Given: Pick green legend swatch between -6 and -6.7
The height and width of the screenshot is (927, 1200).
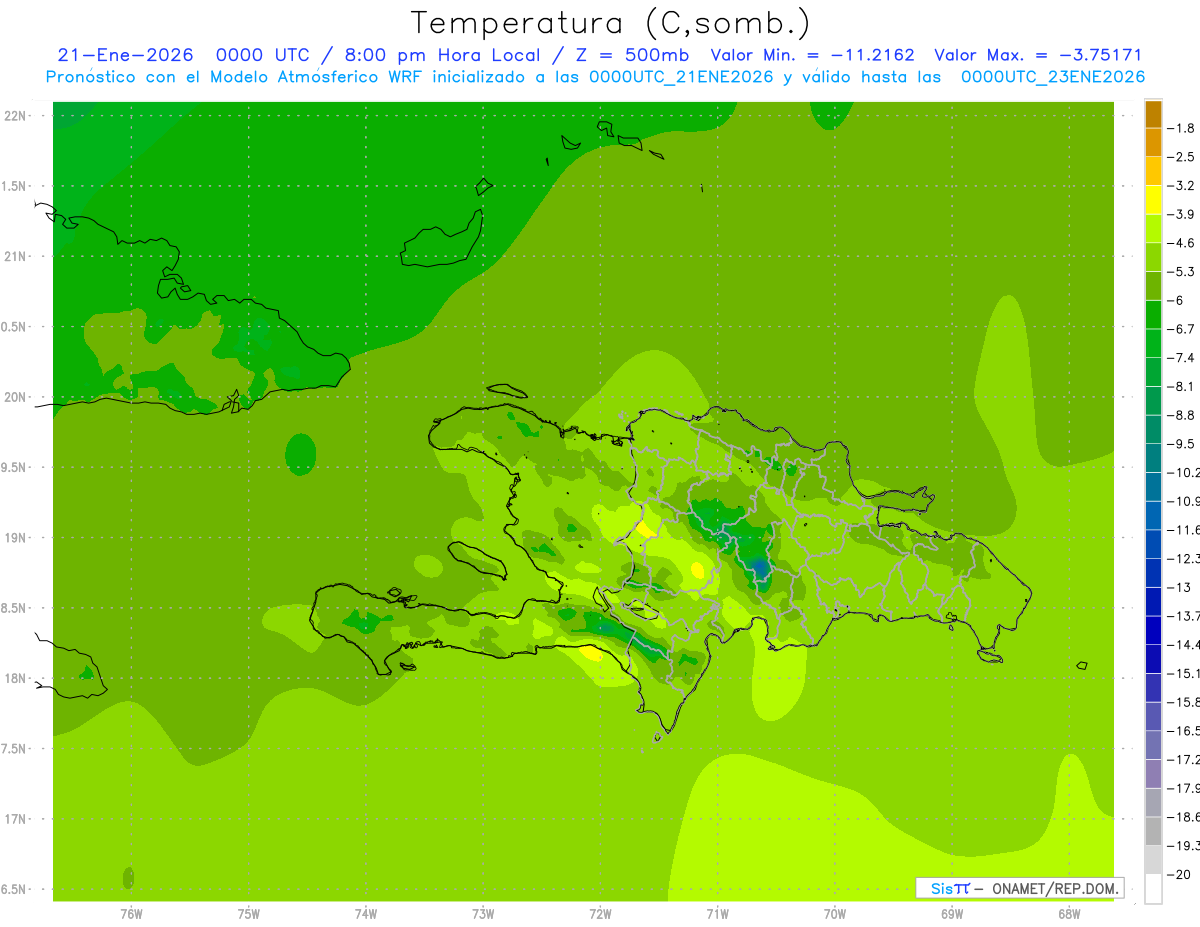Looking at the screenshot, I should 1153,315.
